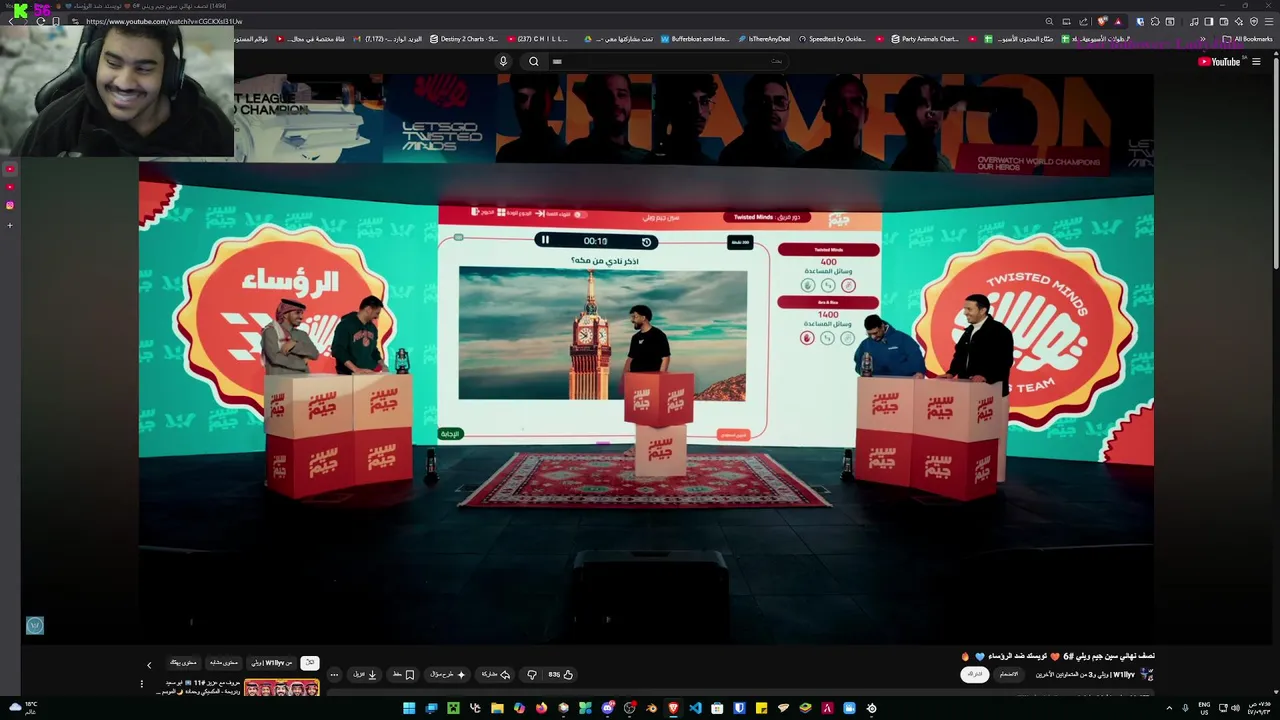Screen dimensions: 1280x720
Task: Open the Minecraft creeper icon in taskbar
Action: 453,708
